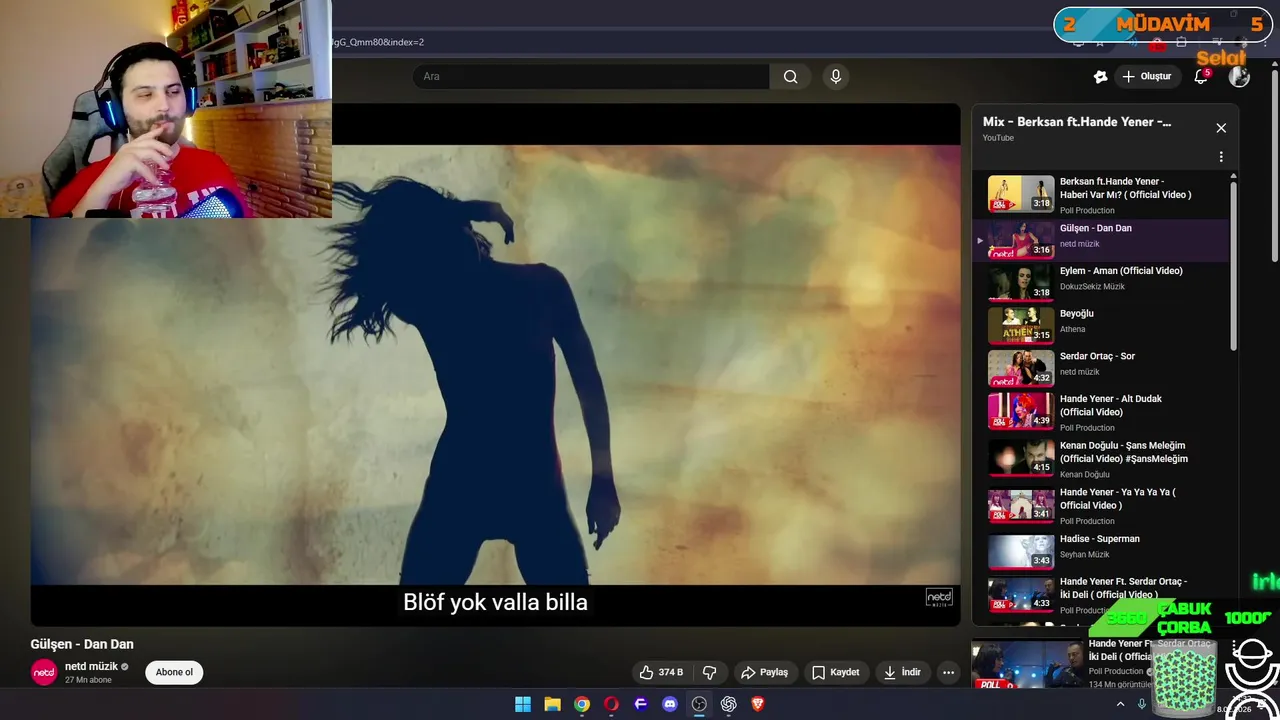Dislike the video with thumbs-down
Image resolution: width=1280 pixels, height=720 pixels.
click(709, 672)
